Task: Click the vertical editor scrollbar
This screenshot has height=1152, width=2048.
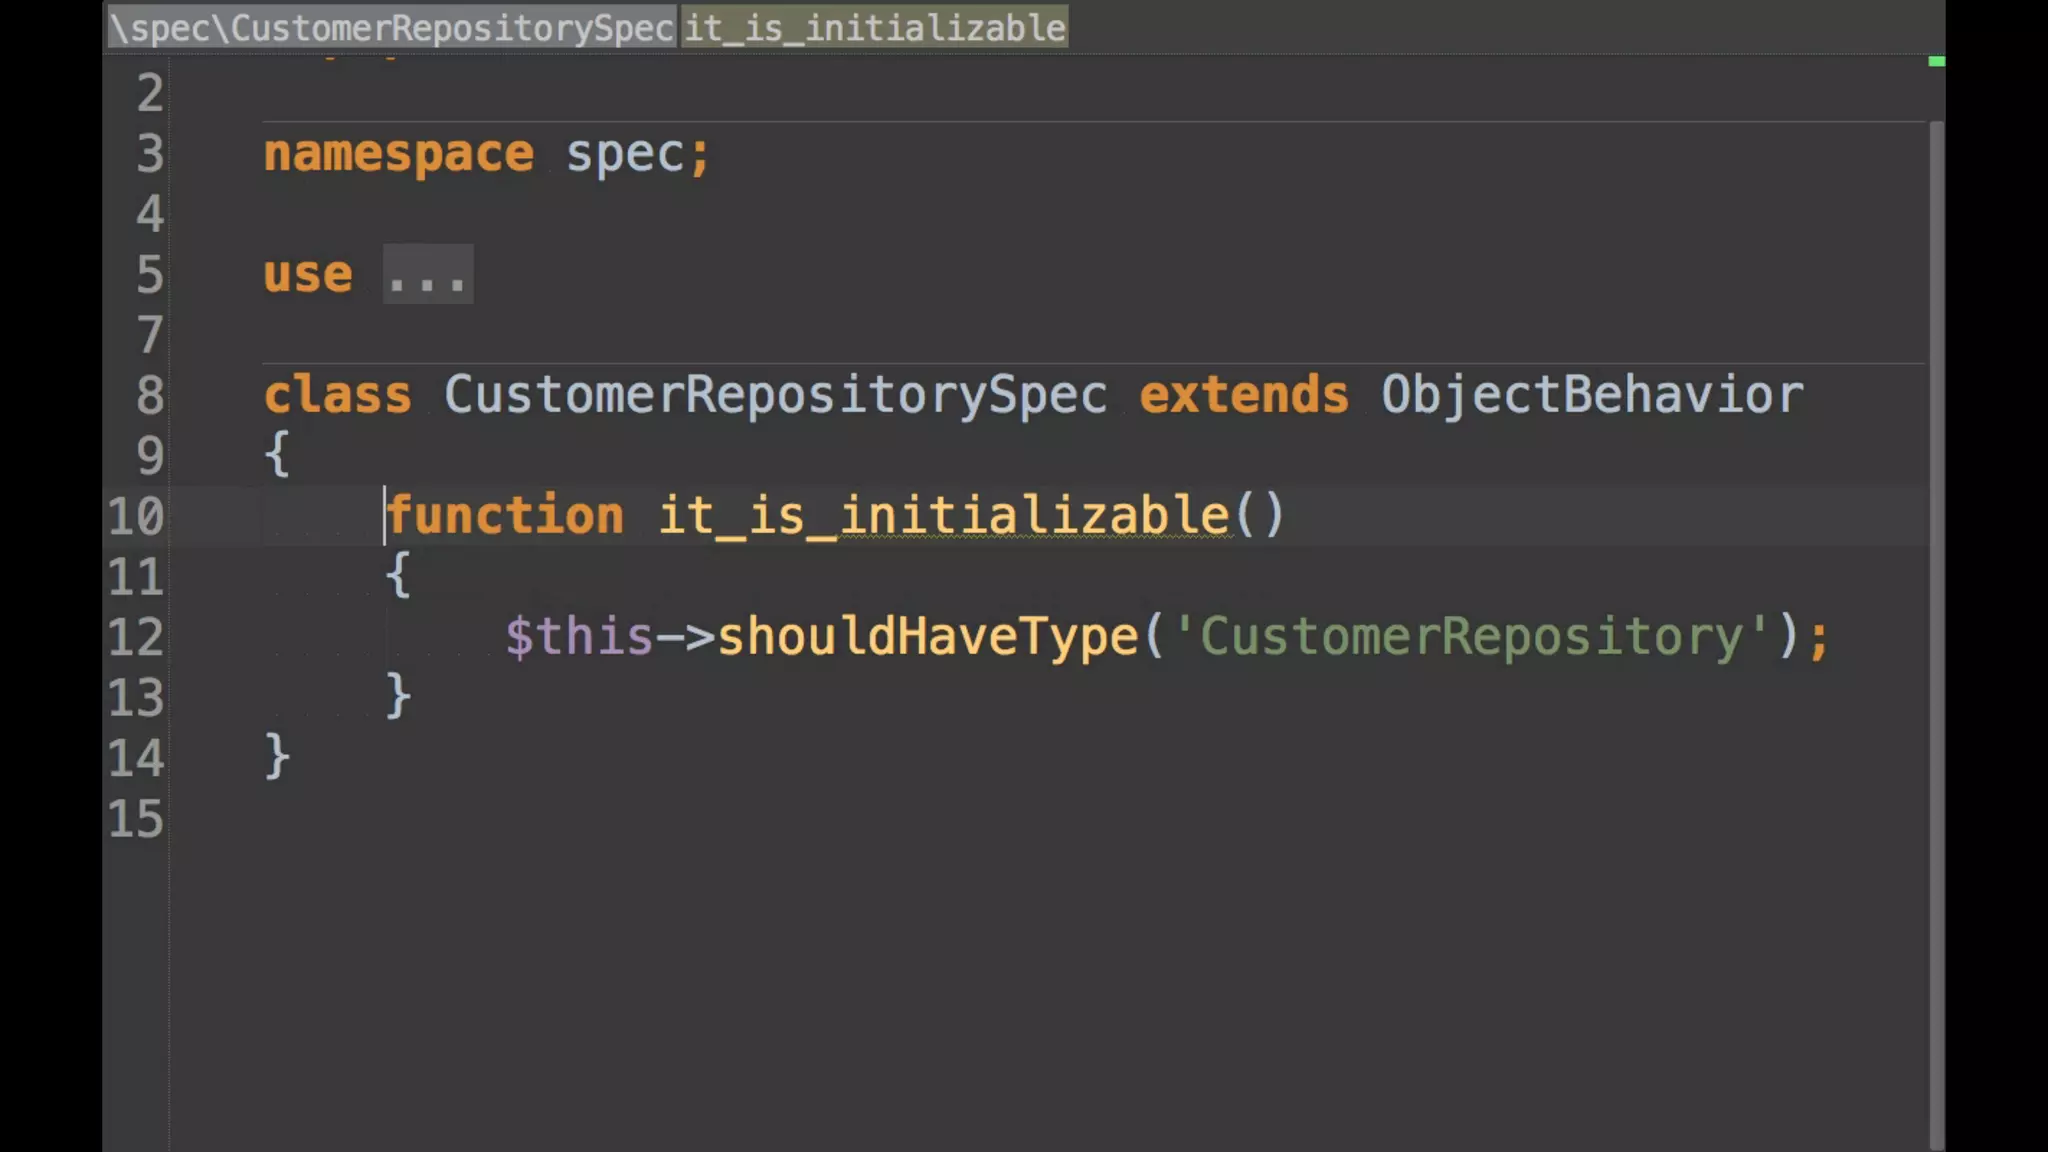Action: (x=1936, y=600)
